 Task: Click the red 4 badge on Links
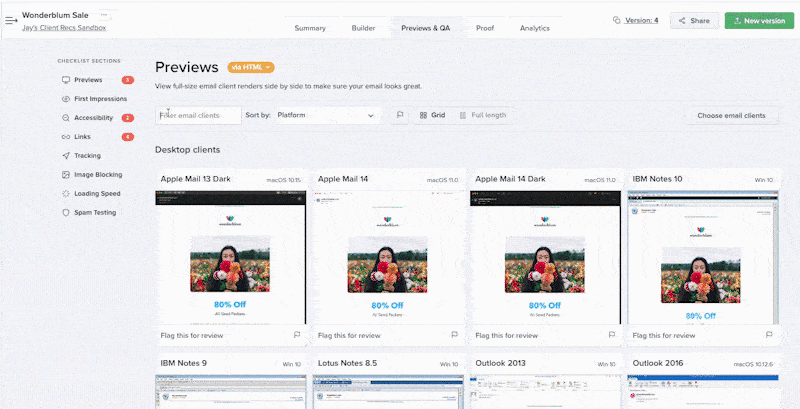click(128, 137)
